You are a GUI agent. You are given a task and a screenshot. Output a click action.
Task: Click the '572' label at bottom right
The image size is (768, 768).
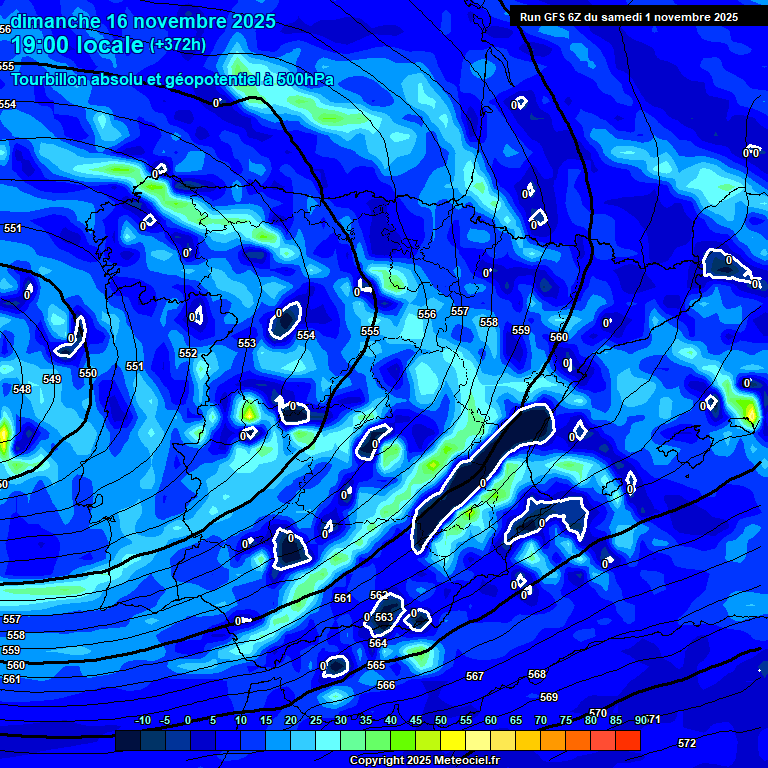coord(687,744)
